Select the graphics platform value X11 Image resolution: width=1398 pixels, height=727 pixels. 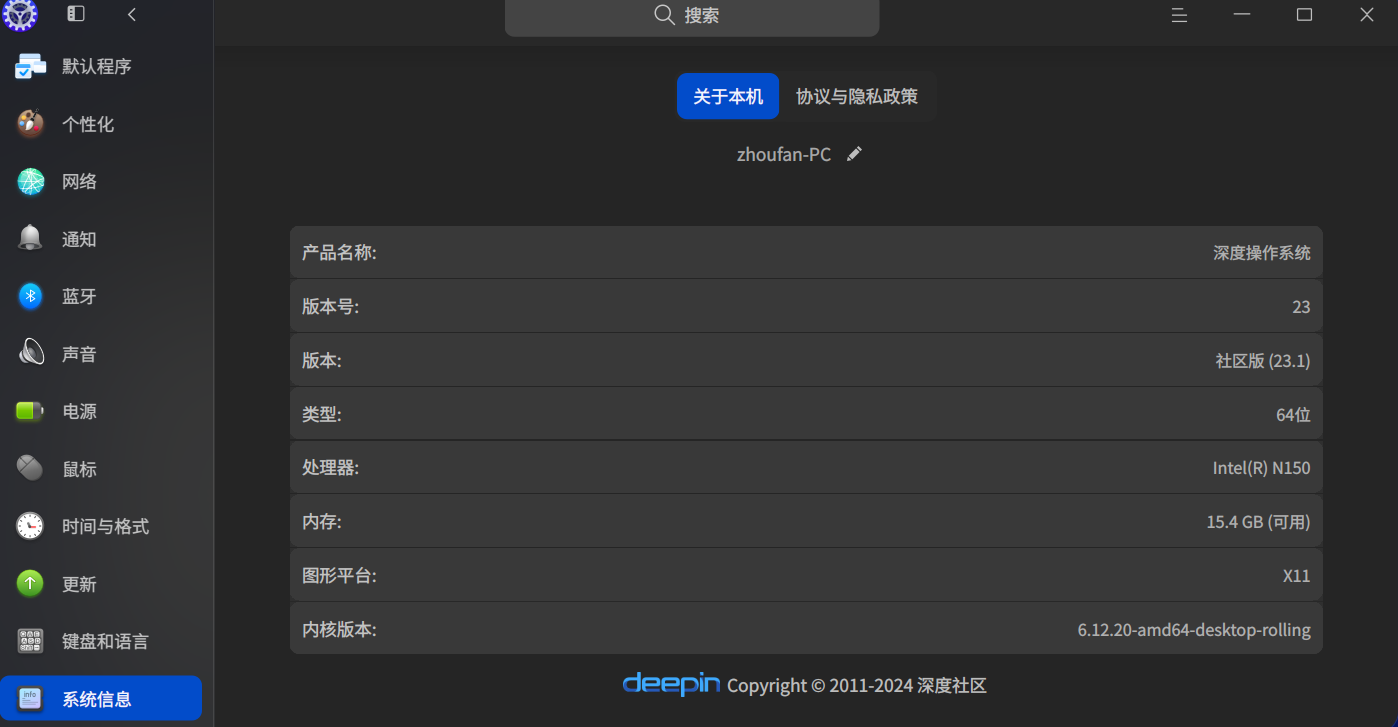tap(1297, 576)
